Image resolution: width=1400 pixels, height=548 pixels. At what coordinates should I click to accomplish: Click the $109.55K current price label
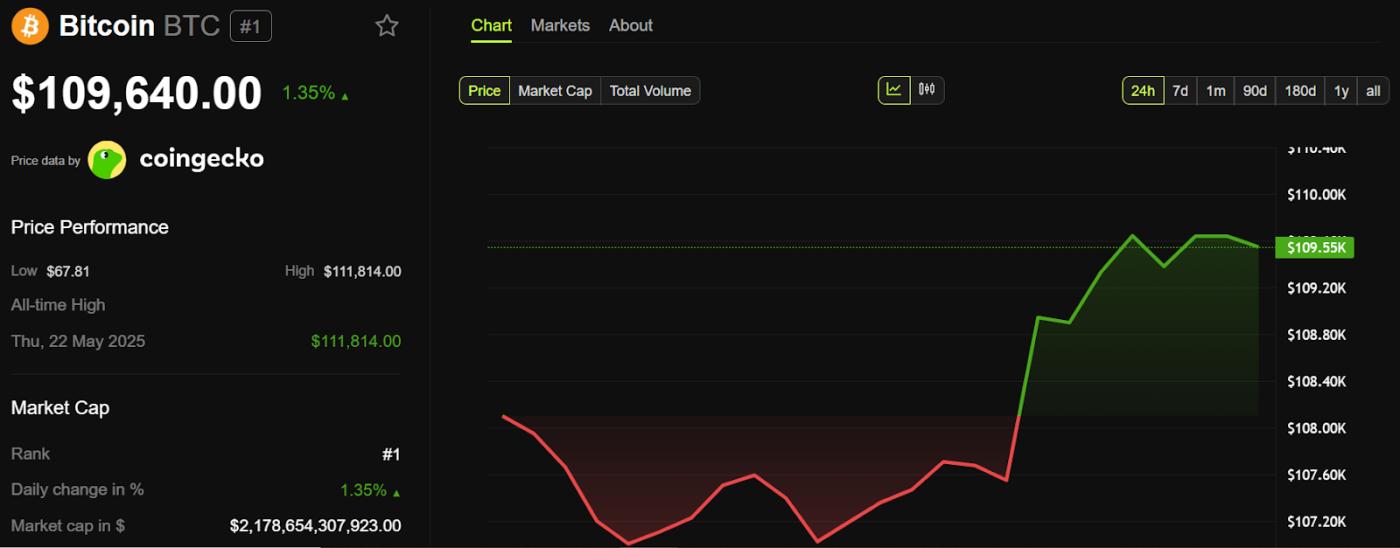tap(1315, 247)
